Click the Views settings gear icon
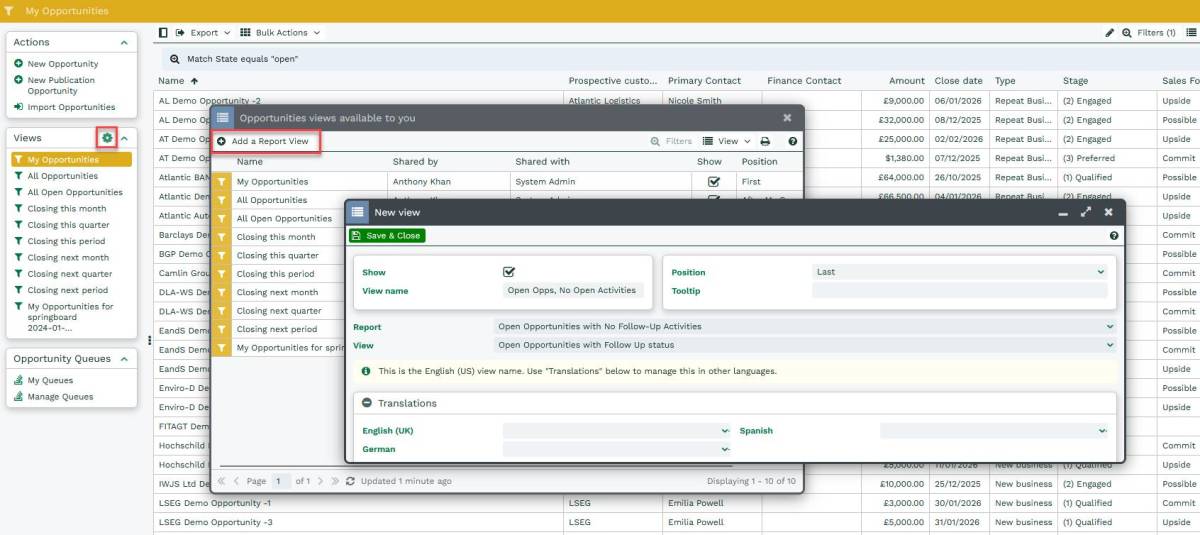Image resolution: width=1200 pixels, height=535 pixels. 107,137
